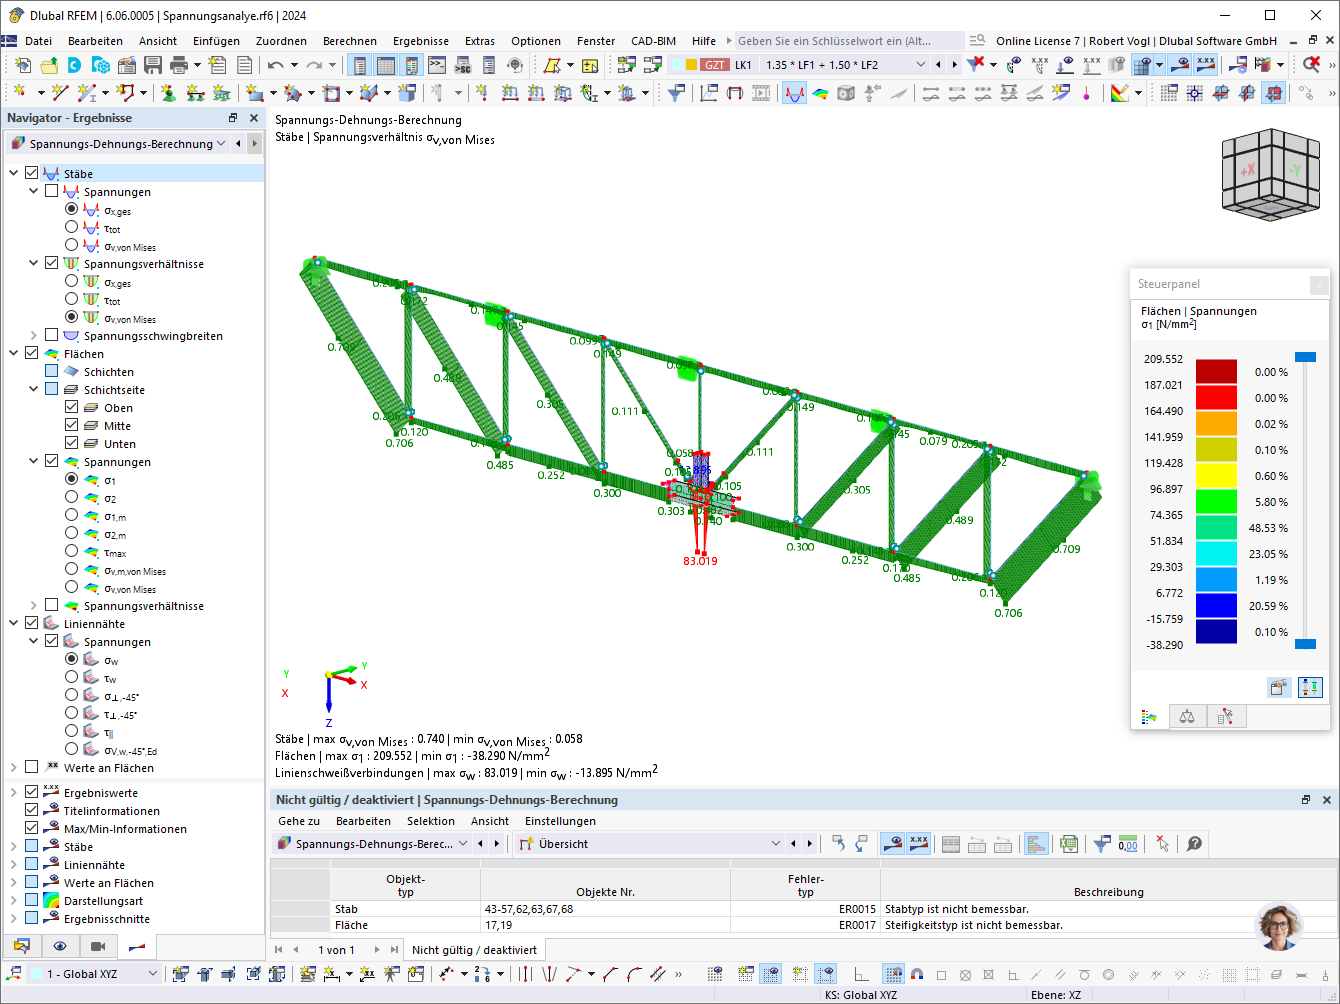Click the table filter funnel icon
The width and height of the screenshot is (1340, 1004).
click(x=1102, y=844)
